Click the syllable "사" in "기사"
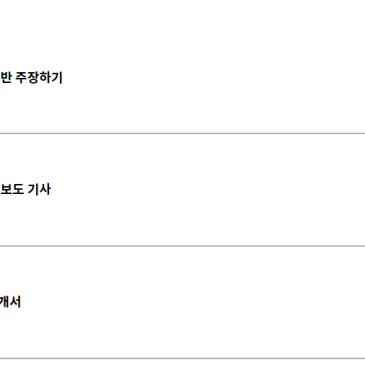Image resolution: width=365 pixels, height=365 pixels. pyautogui.click(x=45, y=190)
